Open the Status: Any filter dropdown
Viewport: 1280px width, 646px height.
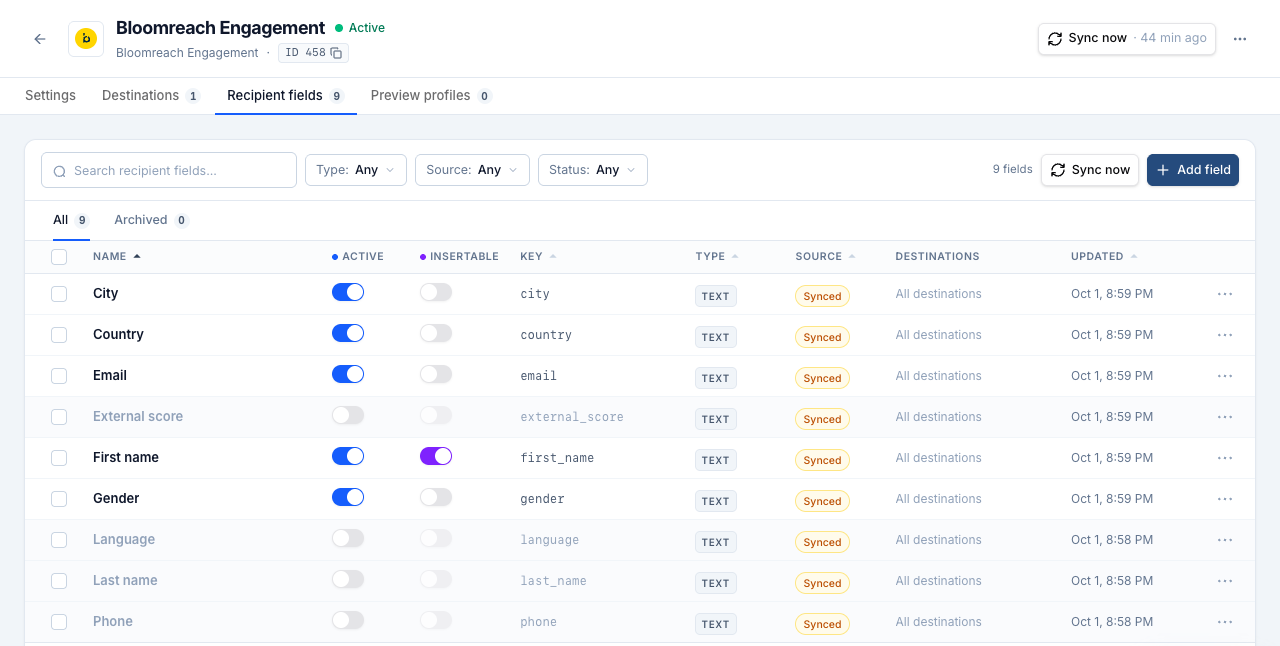[x=593, y=170]
